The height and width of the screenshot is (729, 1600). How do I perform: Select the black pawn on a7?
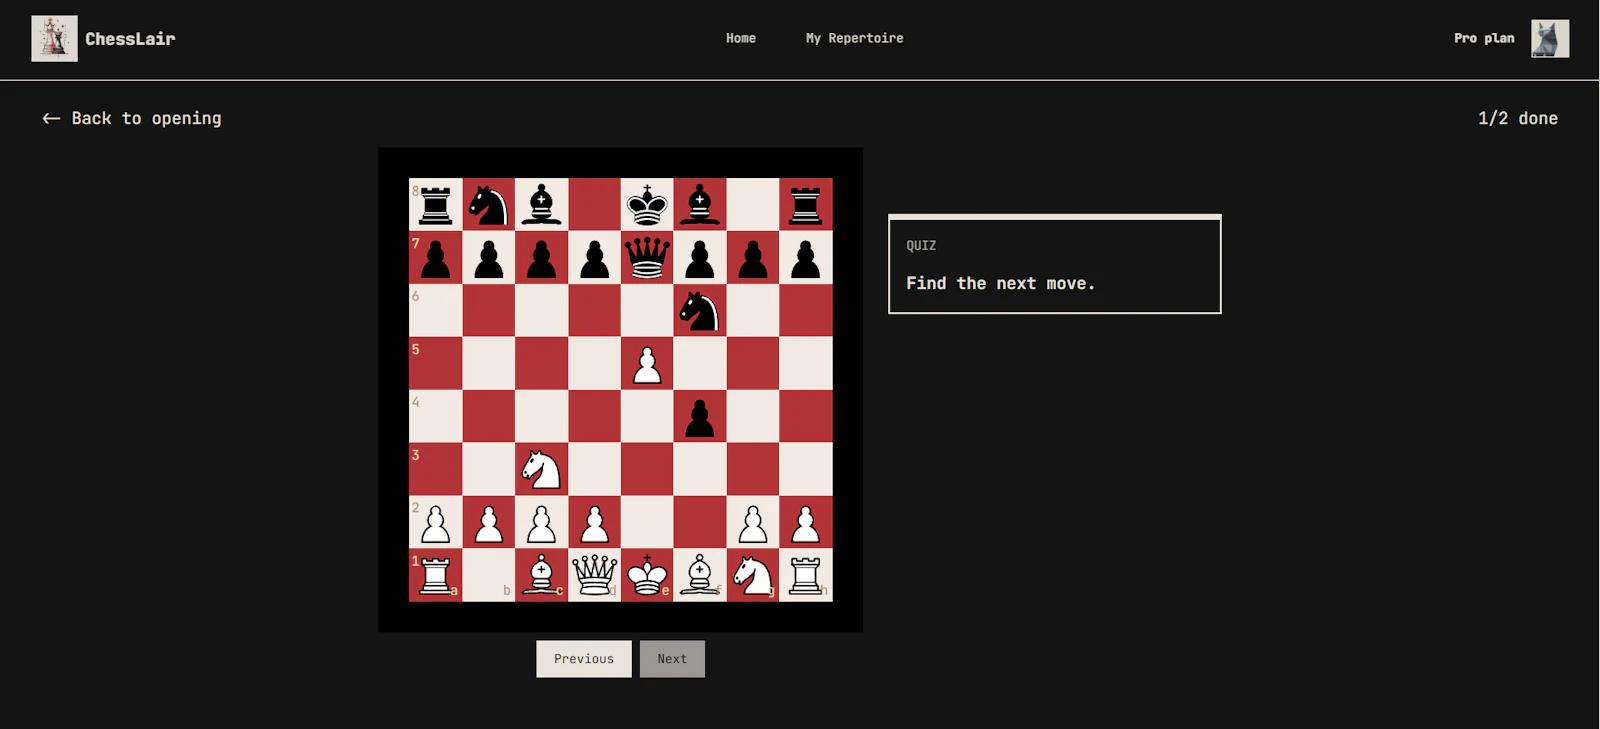point(435,258)
